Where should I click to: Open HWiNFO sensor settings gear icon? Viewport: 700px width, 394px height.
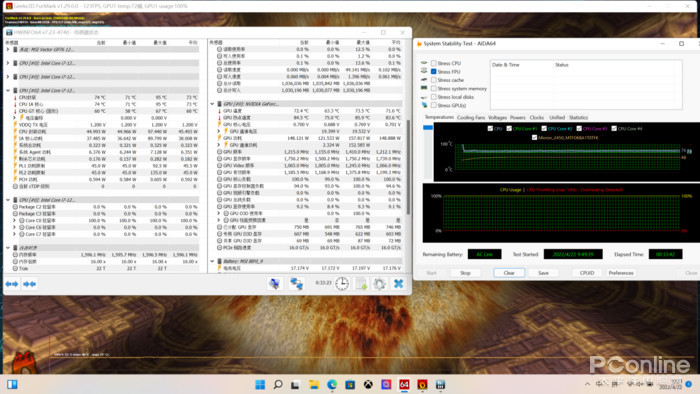point(379,283)
